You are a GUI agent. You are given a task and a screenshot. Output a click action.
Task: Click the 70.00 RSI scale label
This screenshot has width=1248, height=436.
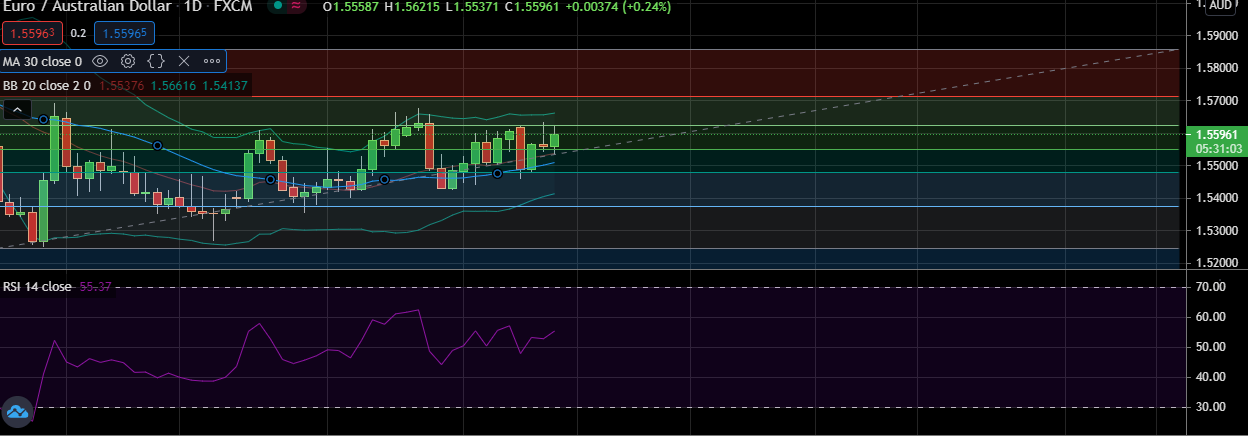click(x=1210, y=287)
